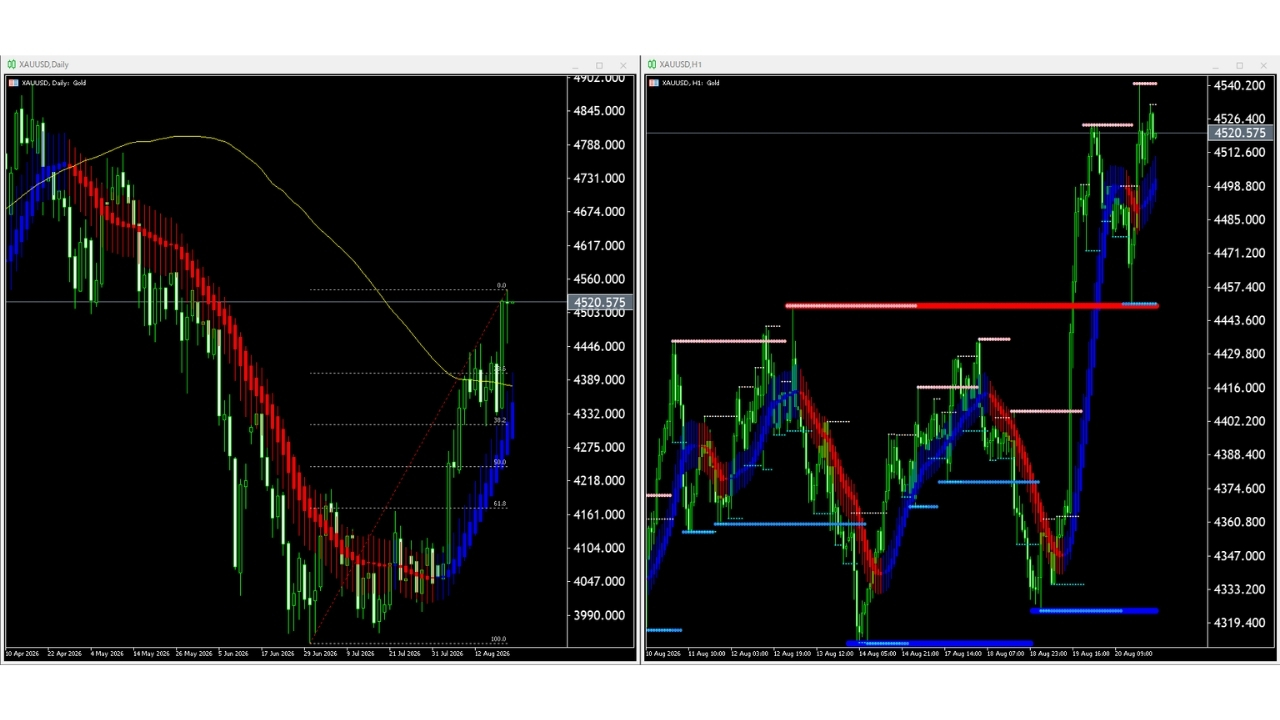Click the one-click trading icon on Daily chart
The width and height of the screenshot is (1280, 720).
13,83
